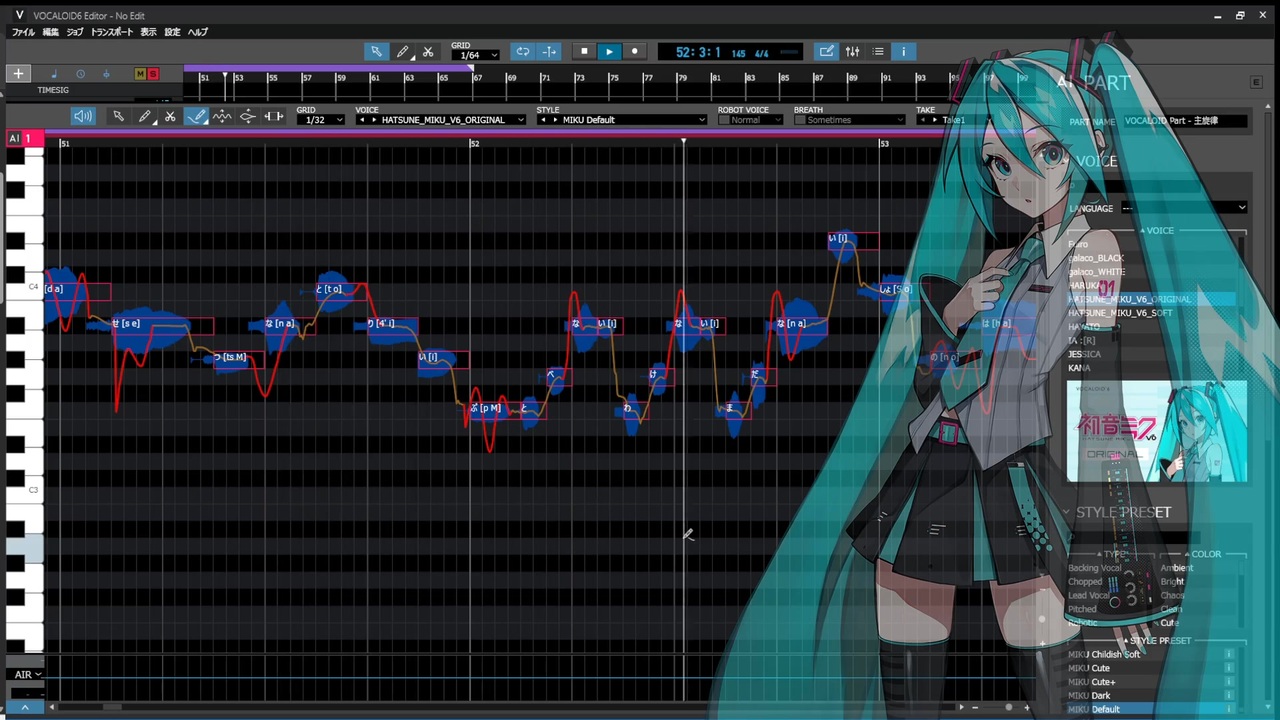Select the pencil tool in top toolbar

pyautogui.click(x=402, y=52)
